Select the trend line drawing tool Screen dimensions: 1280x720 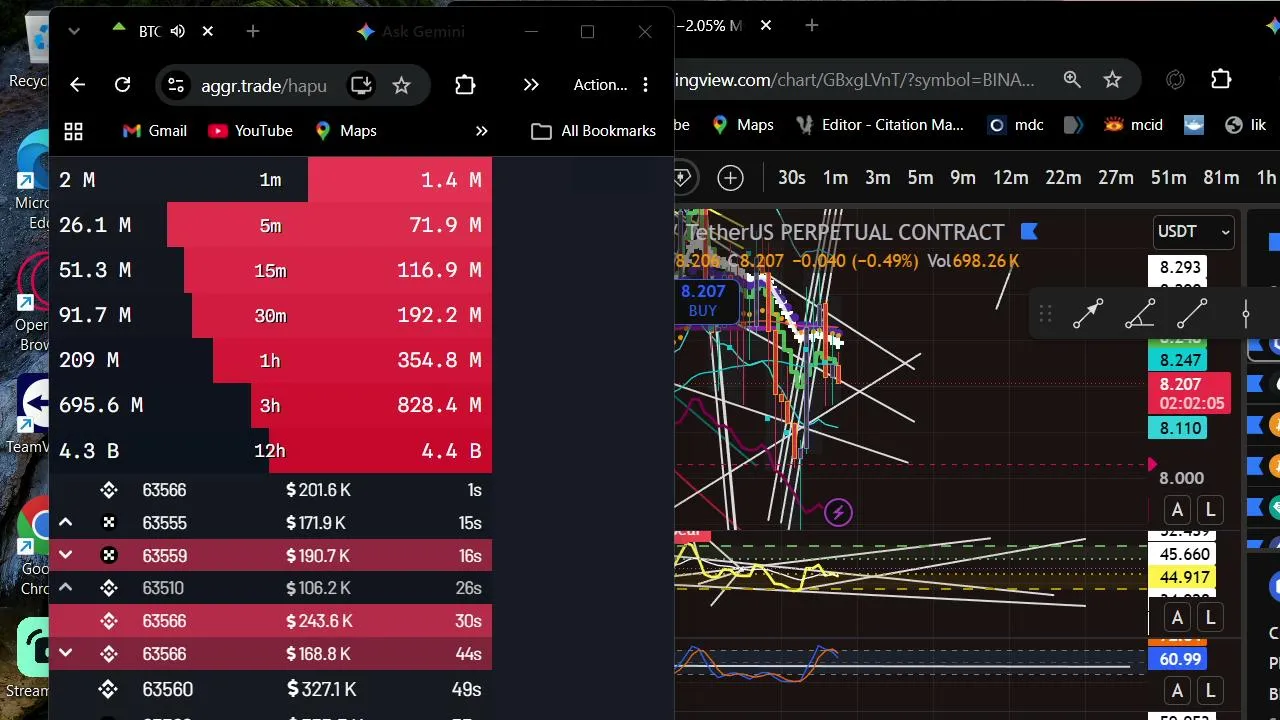pos(1192,314)
